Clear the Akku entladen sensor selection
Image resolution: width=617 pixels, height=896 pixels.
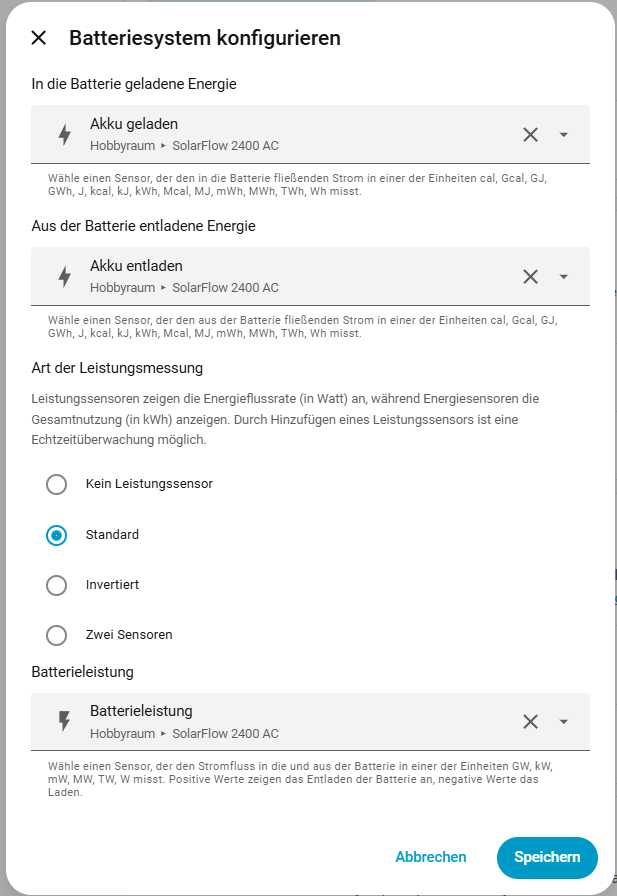click(530, 277)
